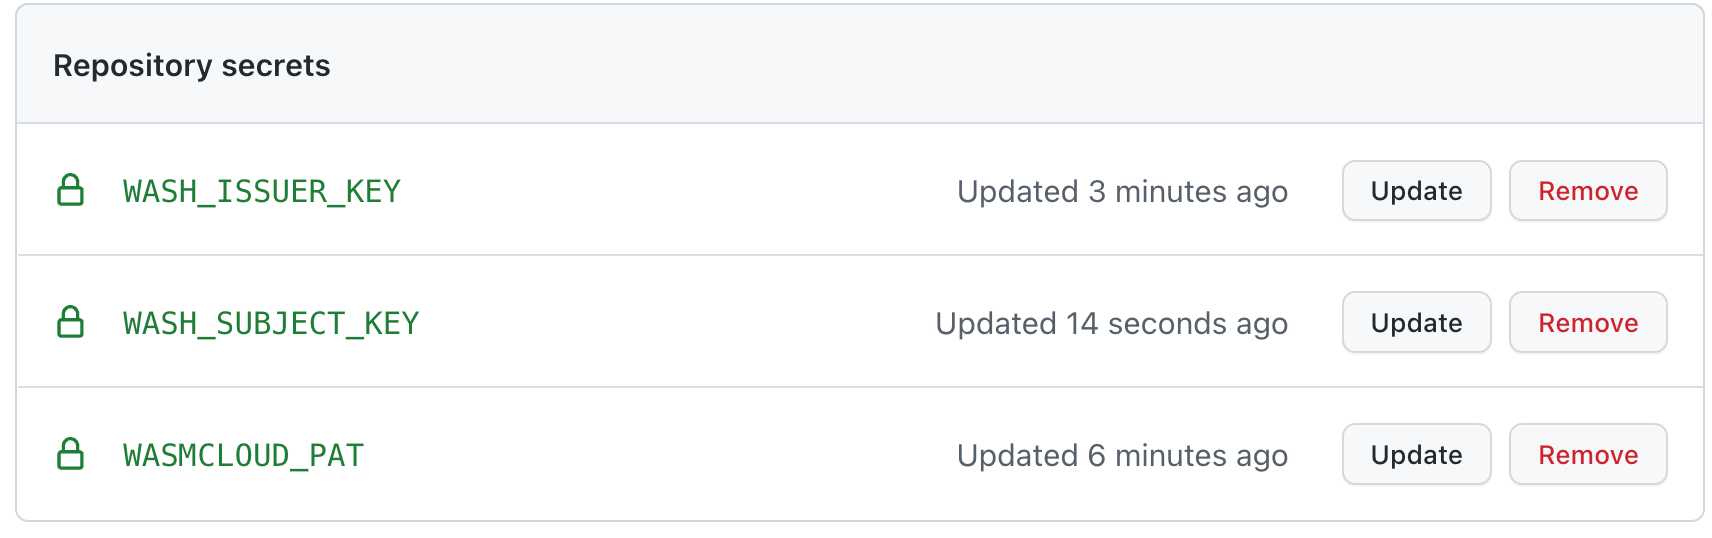
Task: Click the "Updated 14 seconds ago" timestamp
Action: (1111, 323)
